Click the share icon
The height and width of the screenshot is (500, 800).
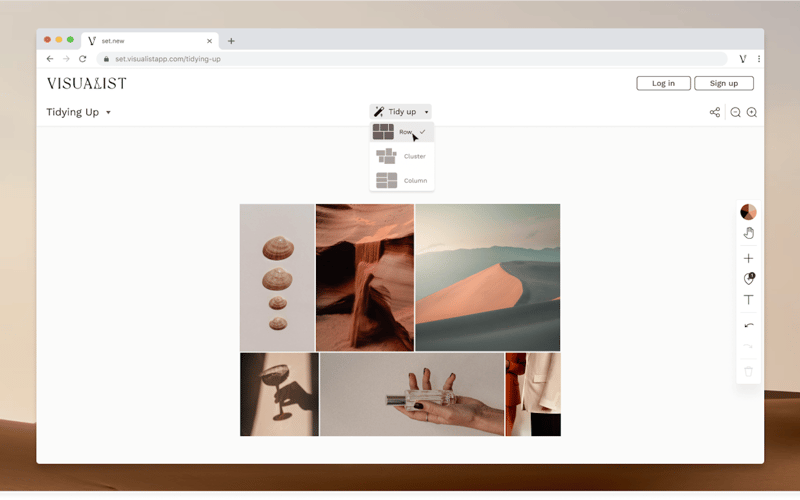click(715, 112)
